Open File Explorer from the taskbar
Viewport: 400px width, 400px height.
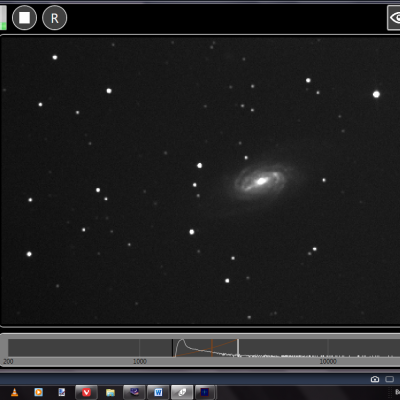(x=110, y=392)
